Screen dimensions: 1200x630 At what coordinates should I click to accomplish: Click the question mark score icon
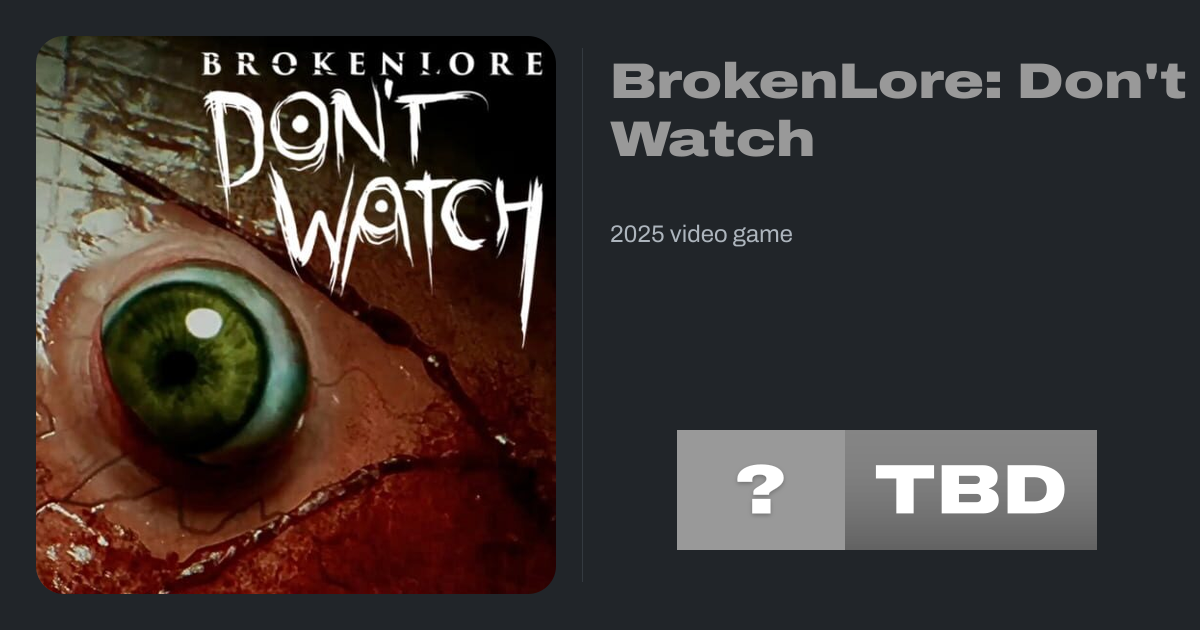761,490
